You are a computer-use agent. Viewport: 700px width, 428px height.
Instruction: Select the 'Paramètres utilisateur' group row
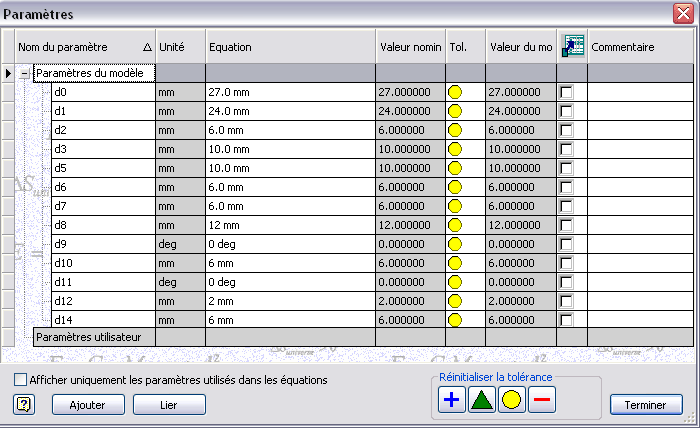pos(88,337)
